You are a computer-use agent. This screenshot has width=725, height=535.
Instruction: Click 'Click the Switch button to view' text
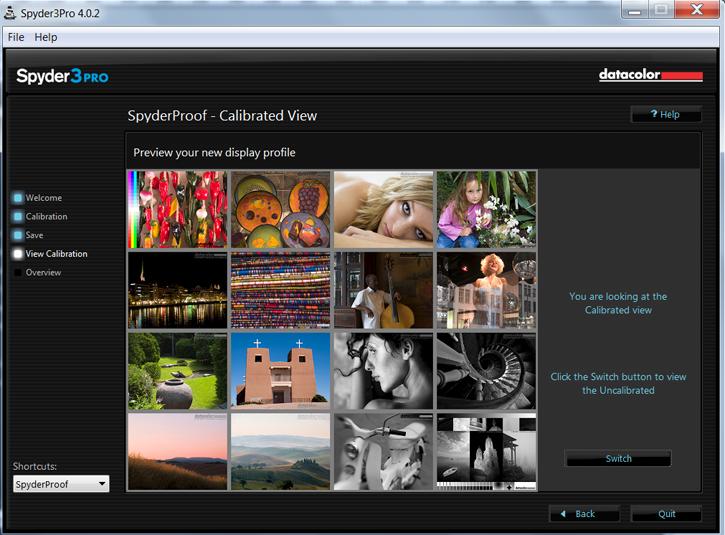[x=618, y=377]
